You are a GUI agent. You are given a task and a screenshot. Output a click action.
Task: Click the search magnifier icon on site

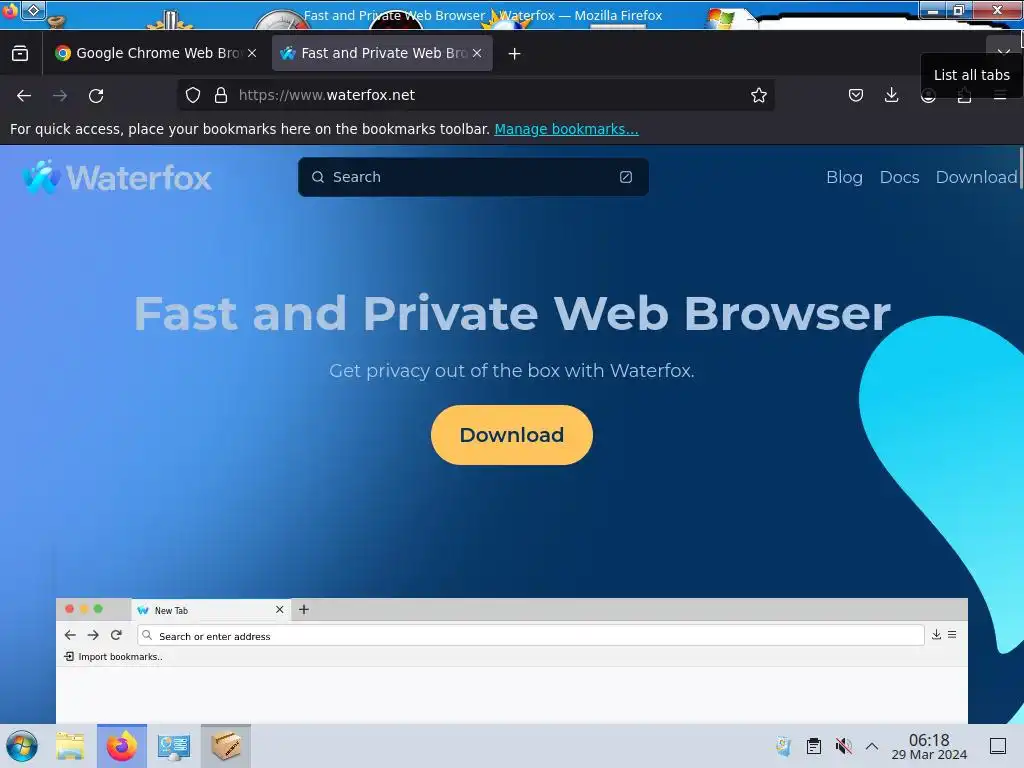click(x=318, y=177)
